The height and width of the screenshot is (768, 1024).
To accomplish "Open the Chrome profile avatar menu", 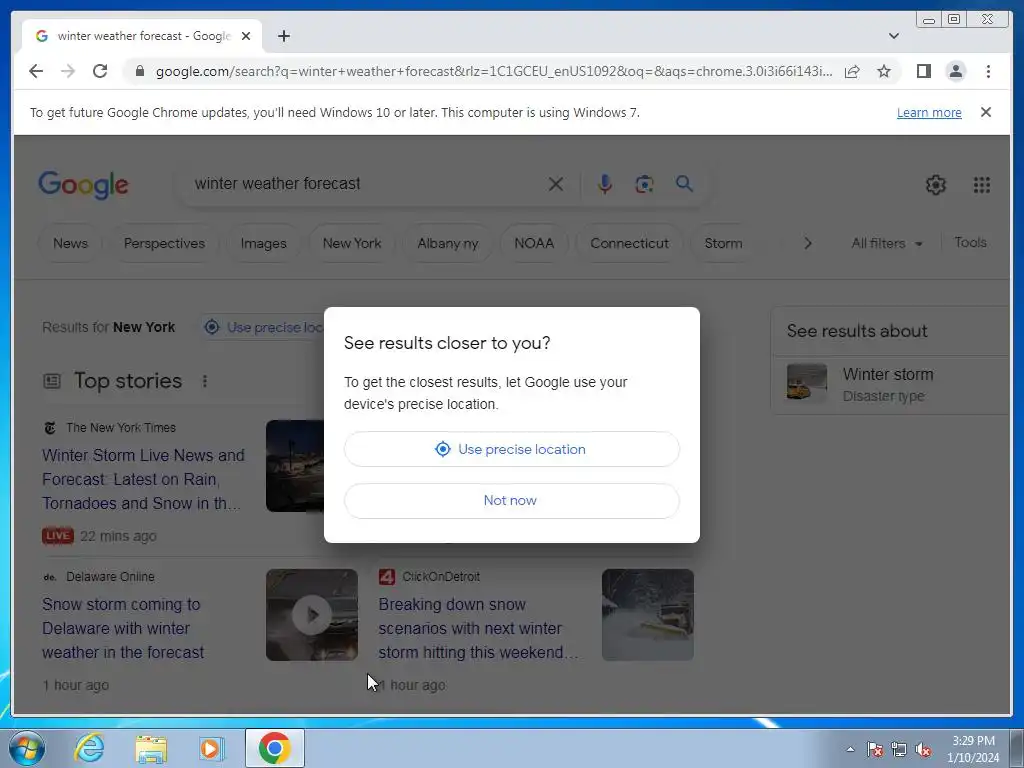I will 955,71.
